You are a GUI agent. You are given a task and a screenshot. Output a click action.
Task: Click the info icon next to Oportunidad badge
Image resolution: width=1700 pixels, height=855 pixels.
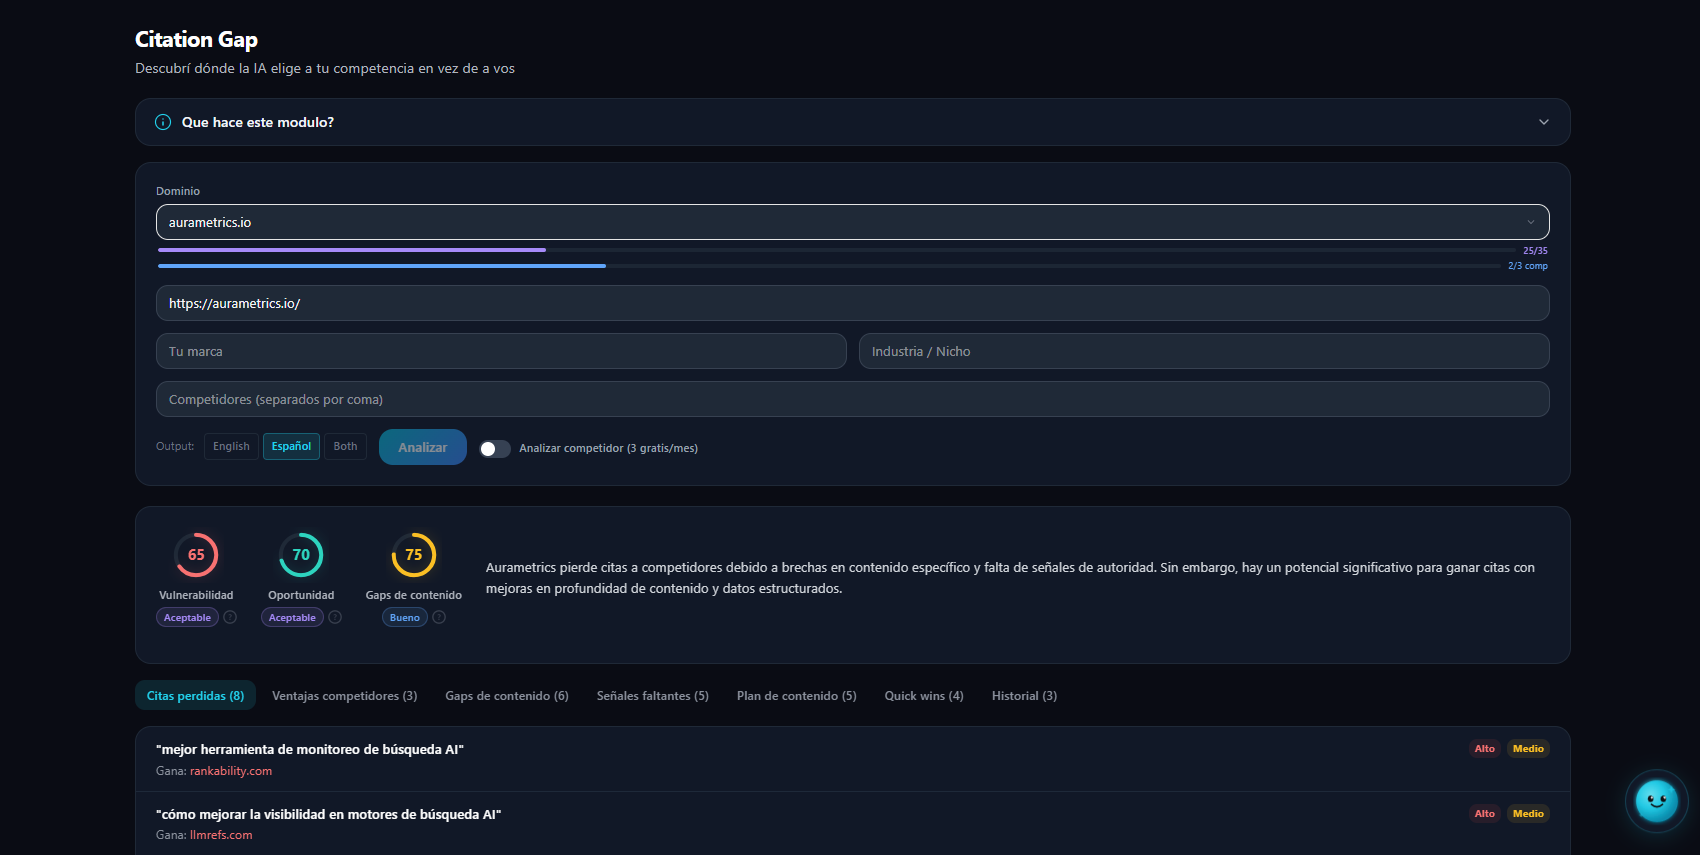[x=335, y=617]
